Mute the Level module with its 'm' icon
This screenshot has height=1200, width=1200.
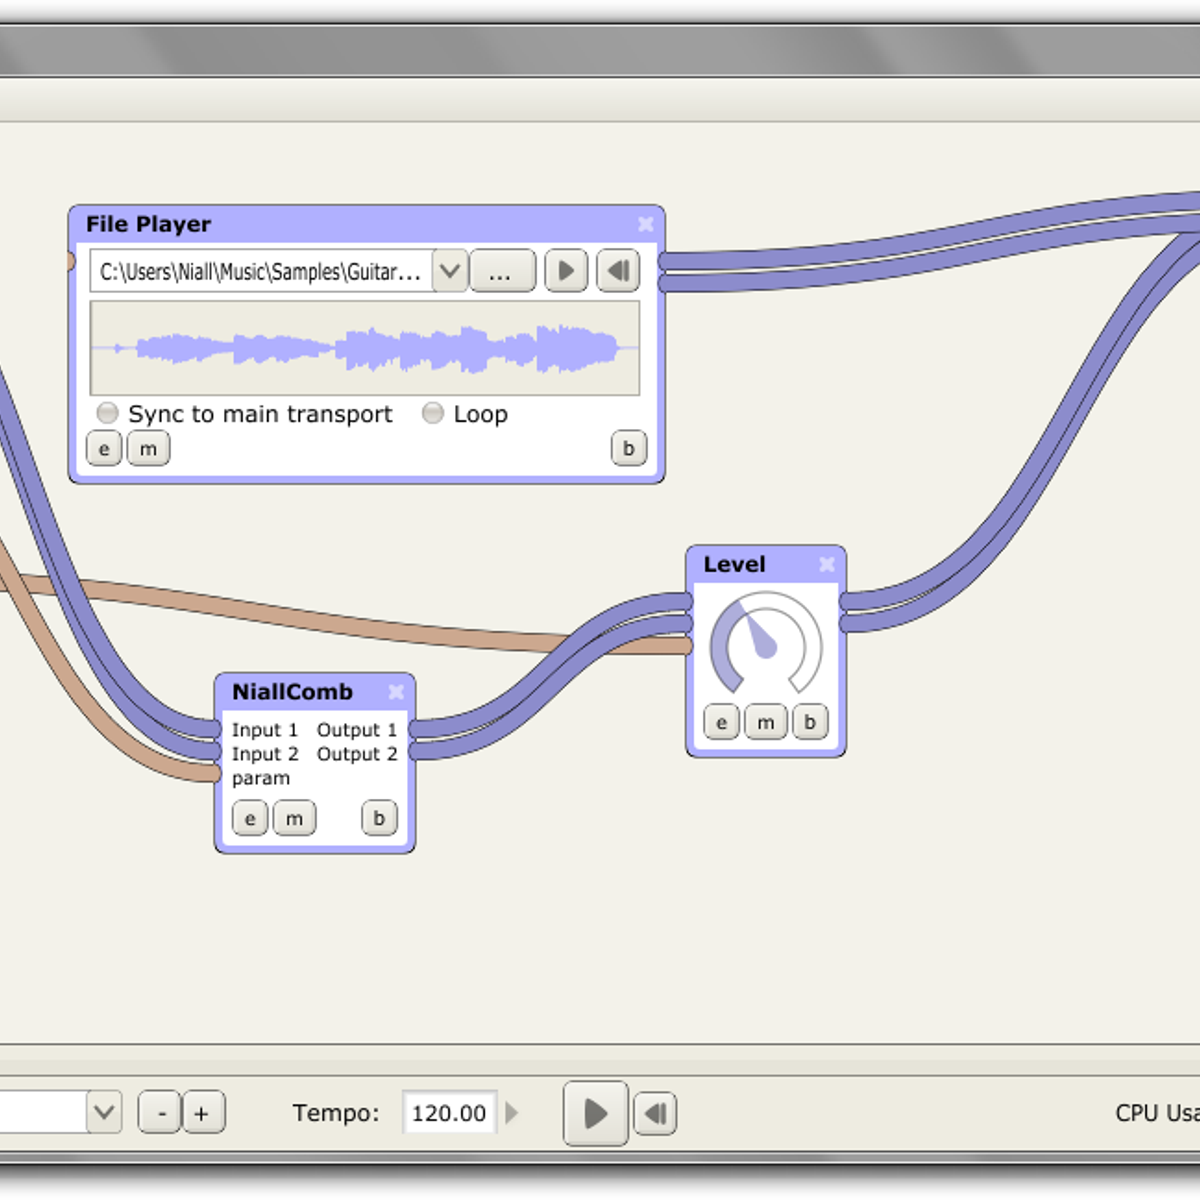765,722
